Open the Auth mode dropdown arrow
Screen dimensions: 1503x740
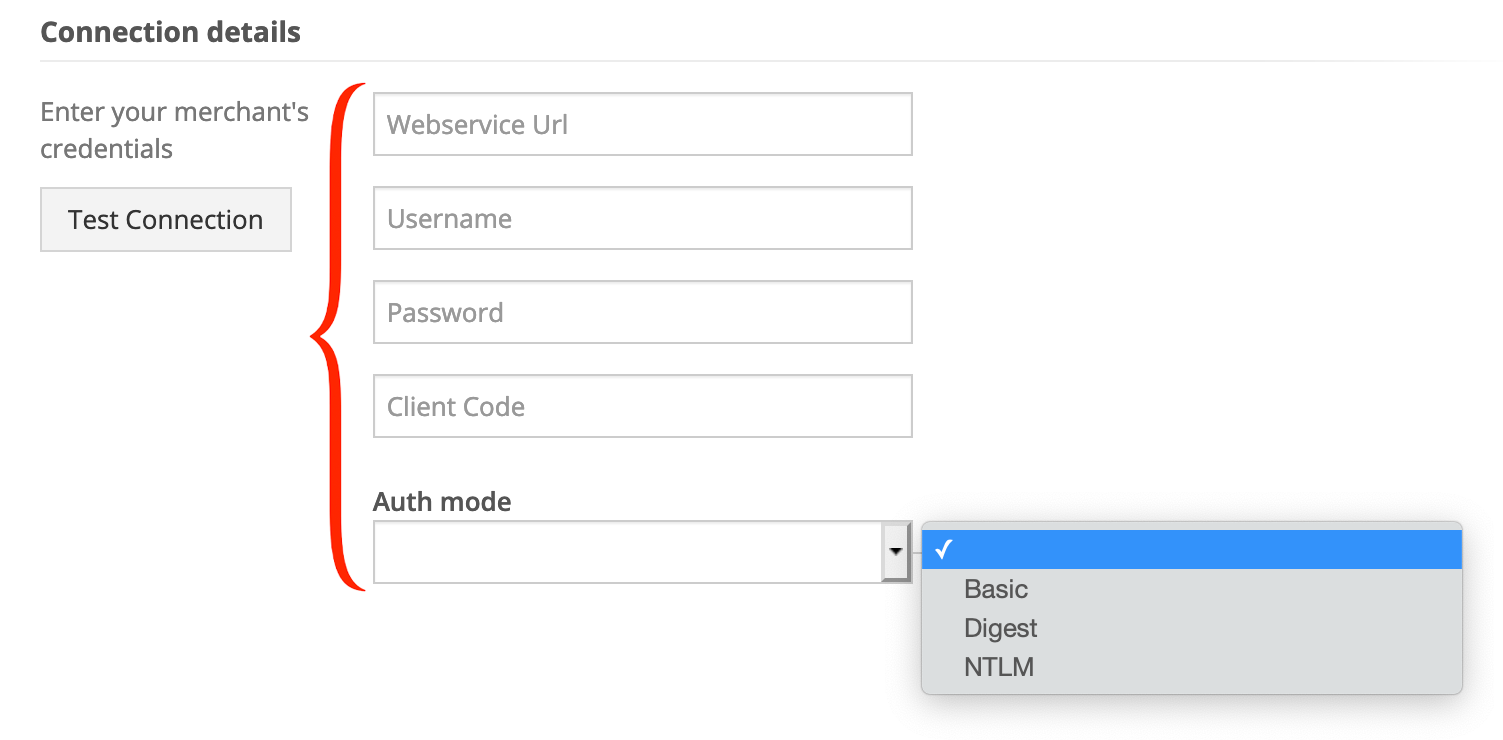click(896, 552)
